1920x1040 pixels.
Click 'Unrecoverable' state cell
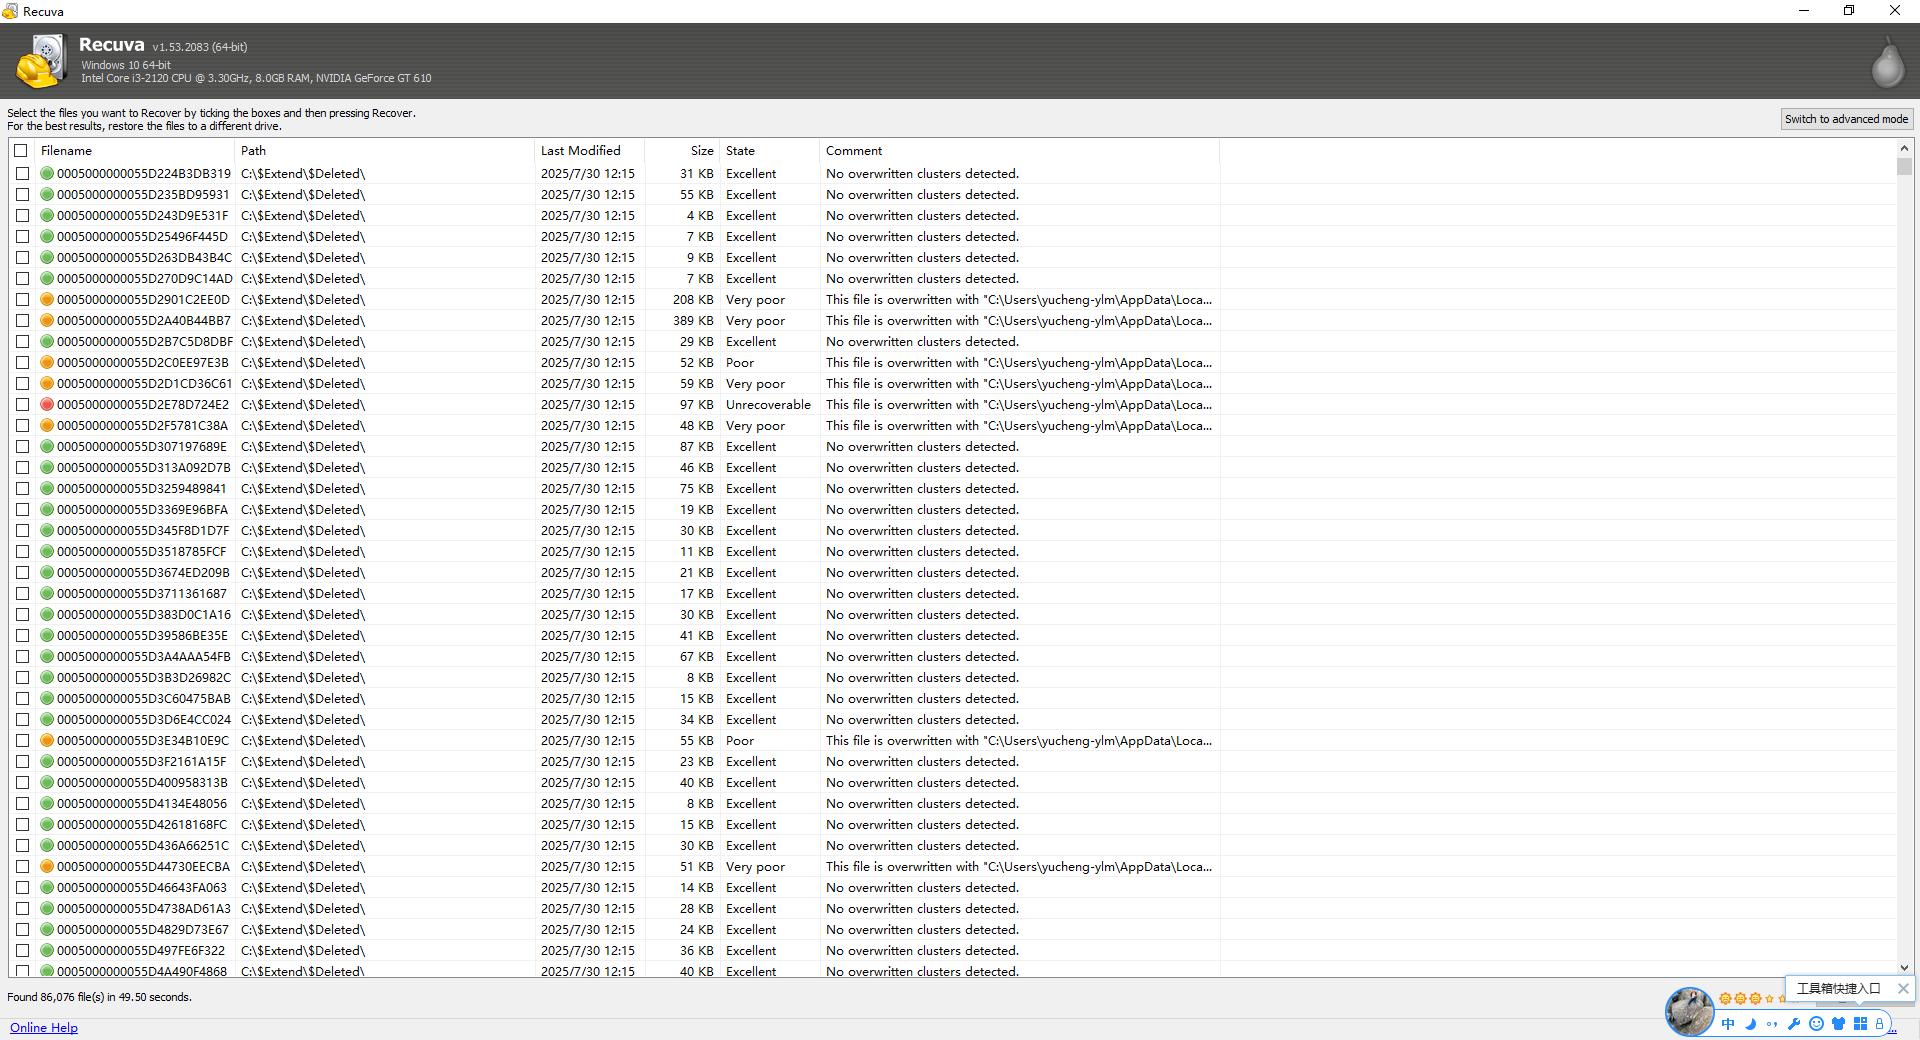coord(768,404)
